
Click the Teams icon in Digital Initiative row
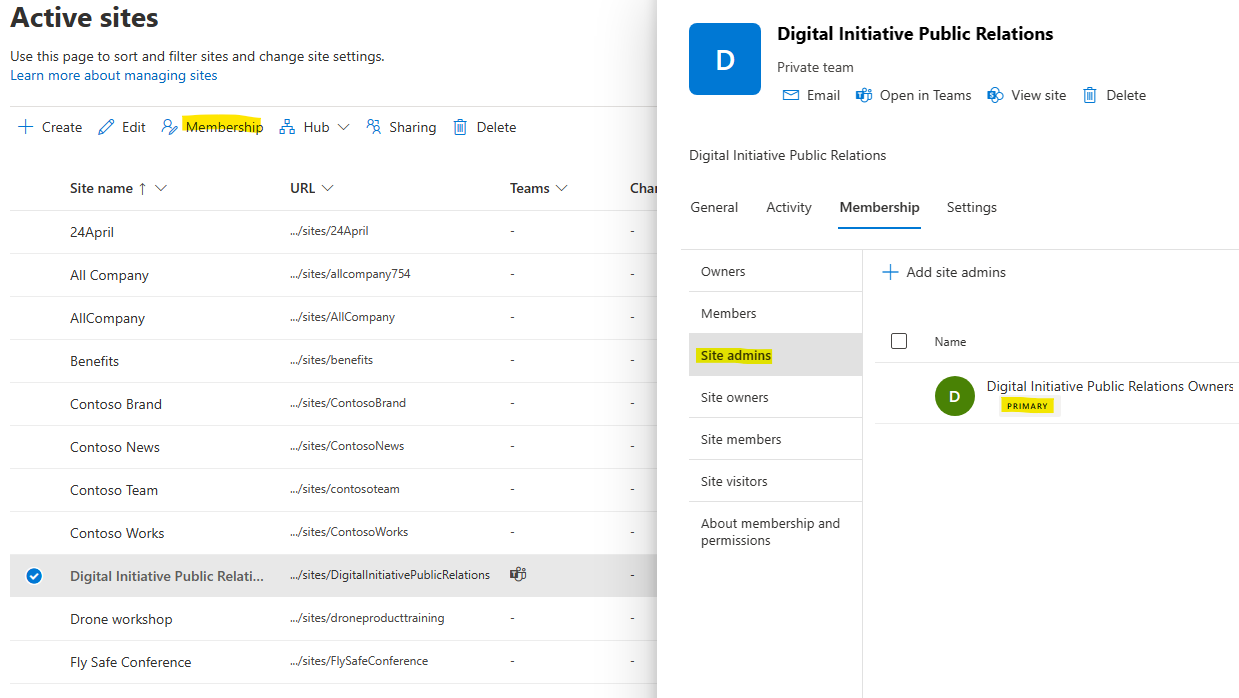518,575
